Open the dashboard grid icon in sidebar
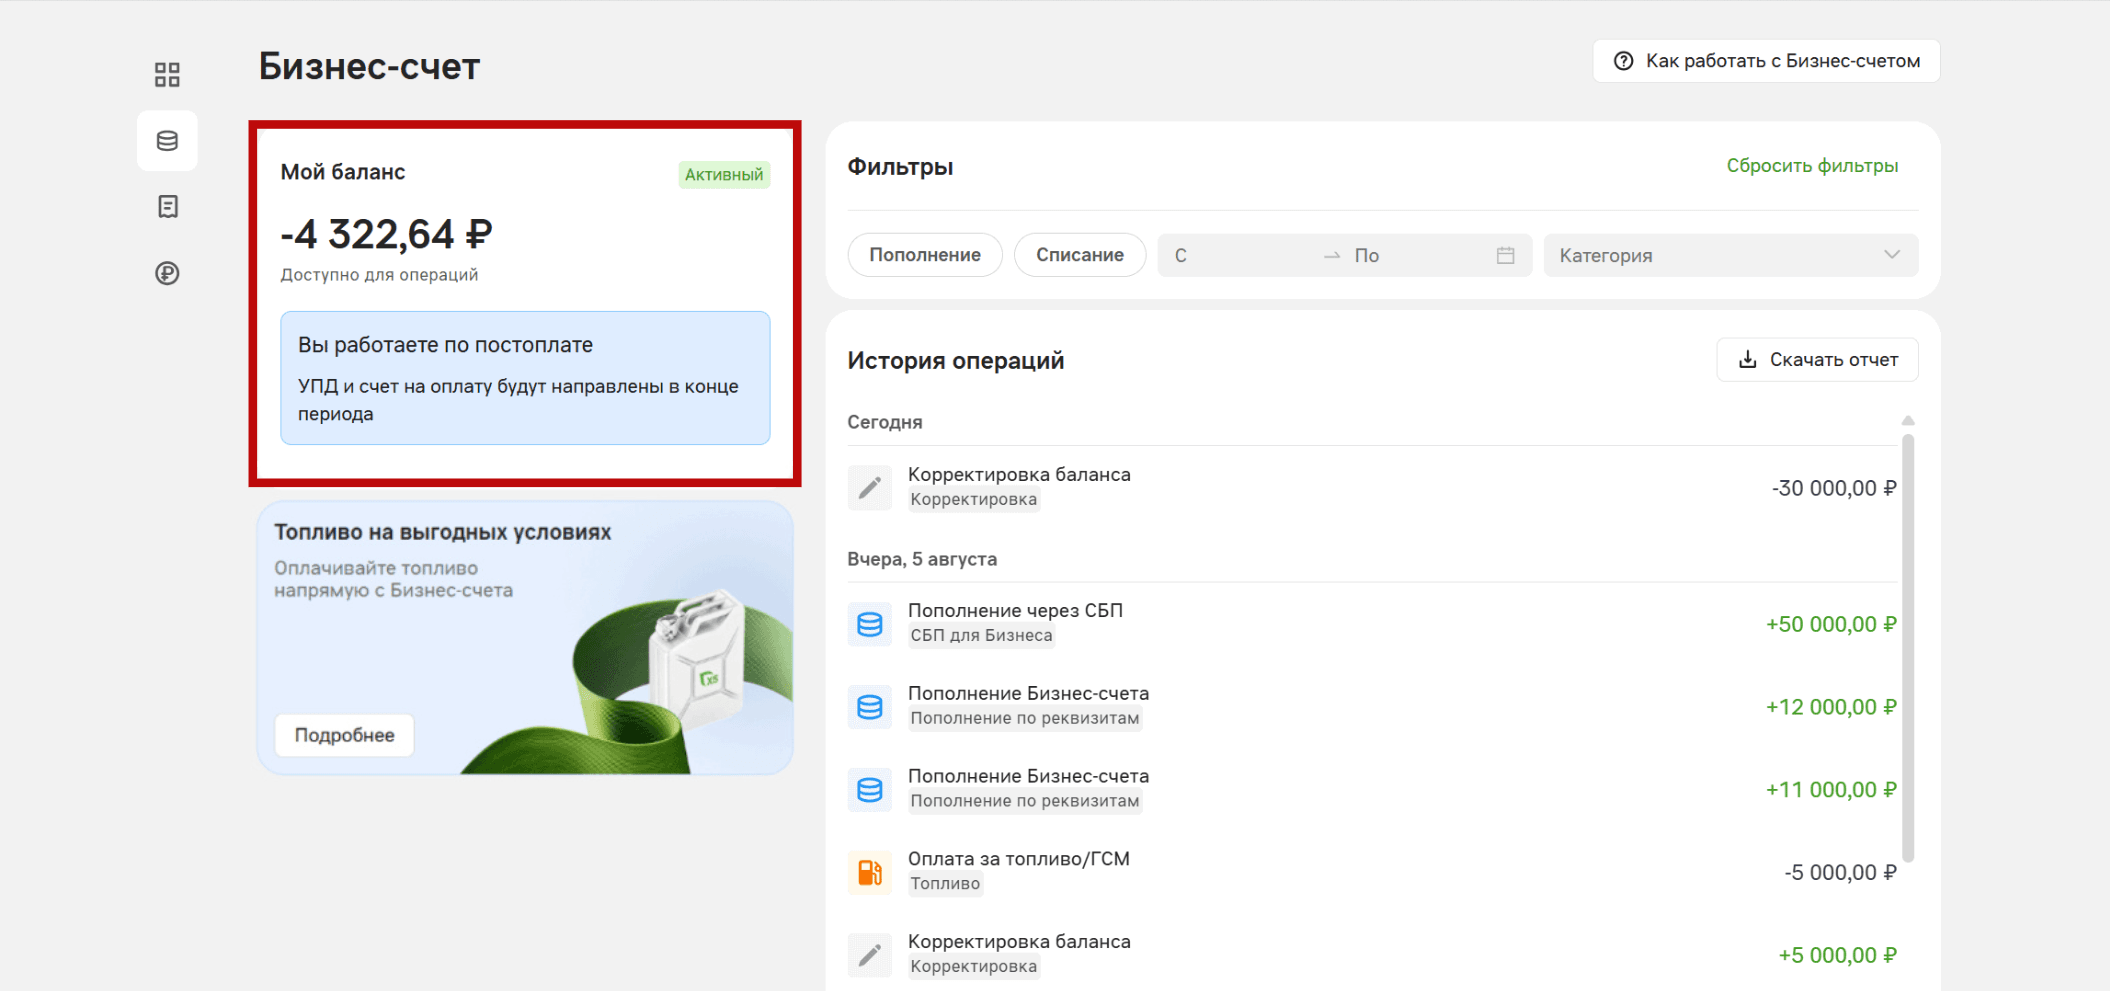The height and width of the screenshot is (991, 2110). pyautogui.click(x=167, y=74)
